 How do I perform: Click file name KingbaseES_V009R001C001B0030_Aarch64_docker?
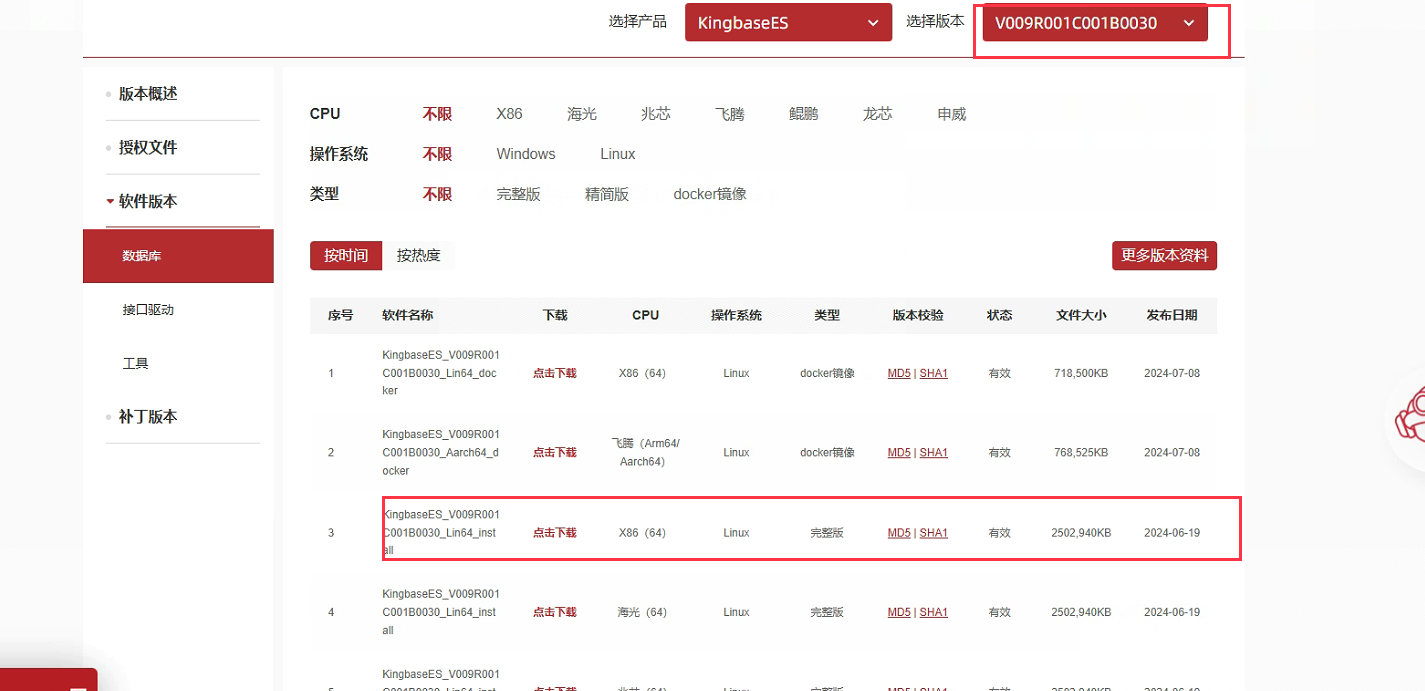click(440, 452)
